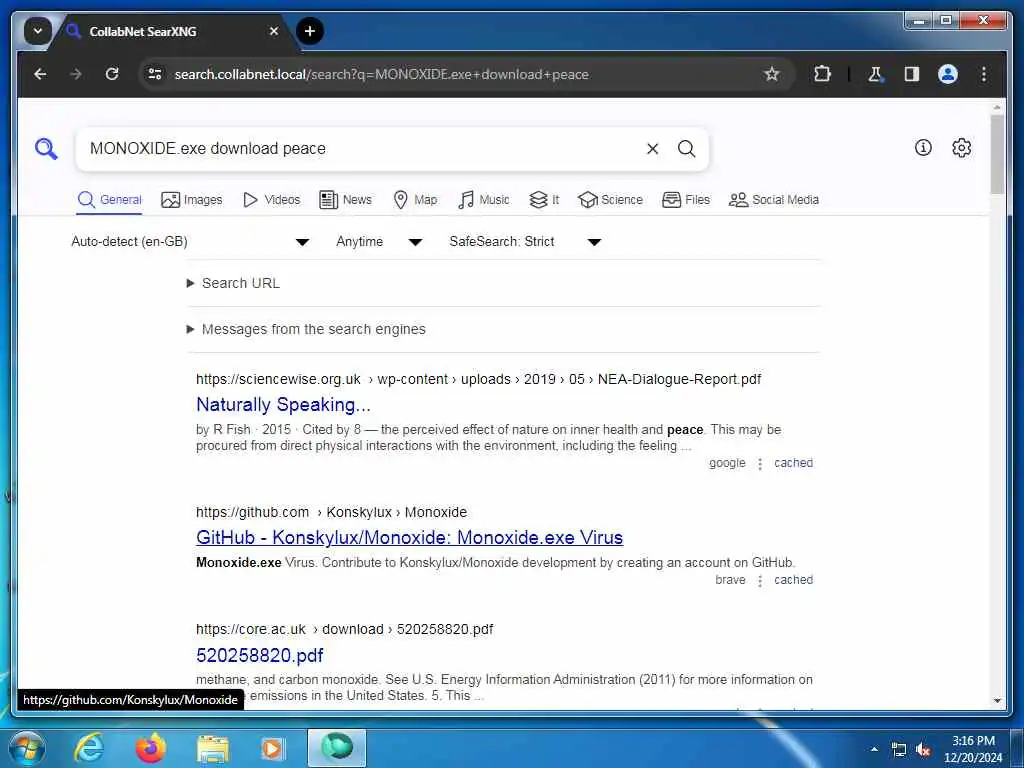Close the CollabNet SearXNG tab
Image resolution: width=1024 pixels, height=768 pixels.
[274, 31]
